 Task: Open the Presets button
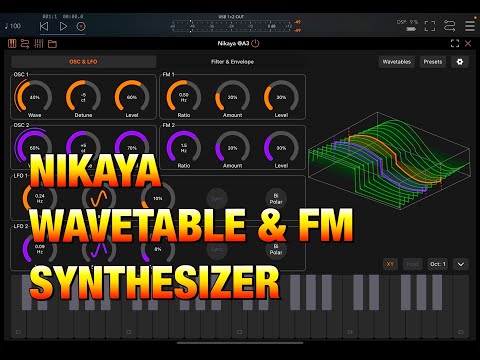click(433, 62)
